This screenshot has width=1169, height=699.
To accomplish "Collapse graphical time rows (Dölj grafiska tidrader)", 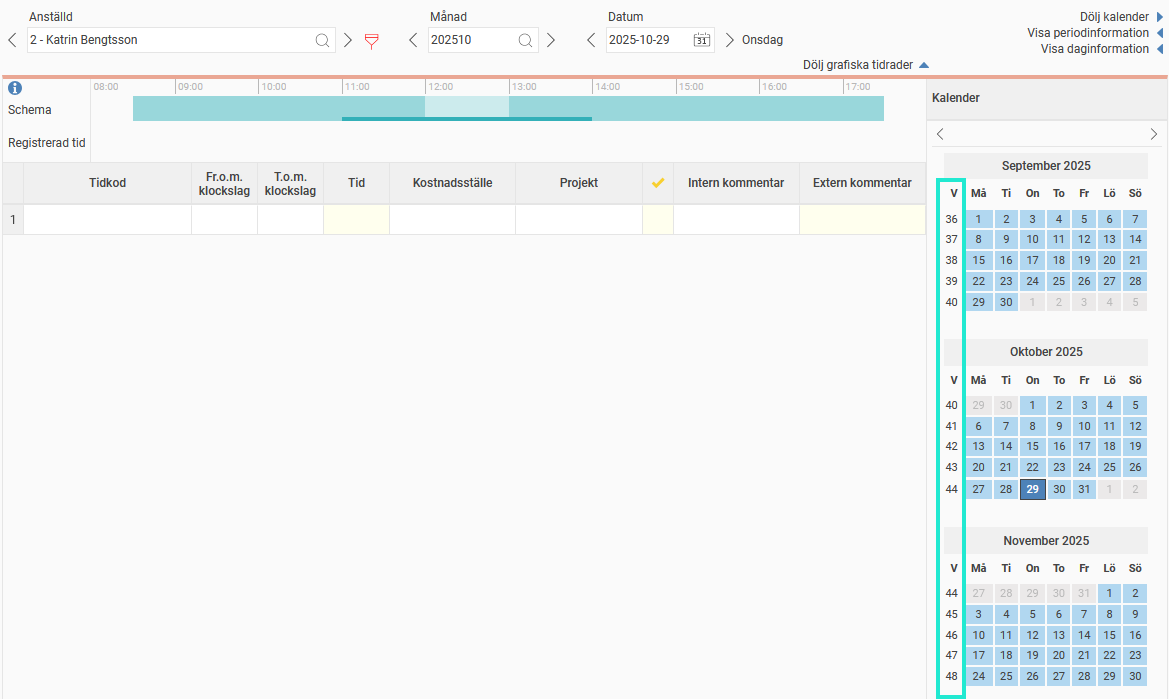I will (x=865, y=65).
